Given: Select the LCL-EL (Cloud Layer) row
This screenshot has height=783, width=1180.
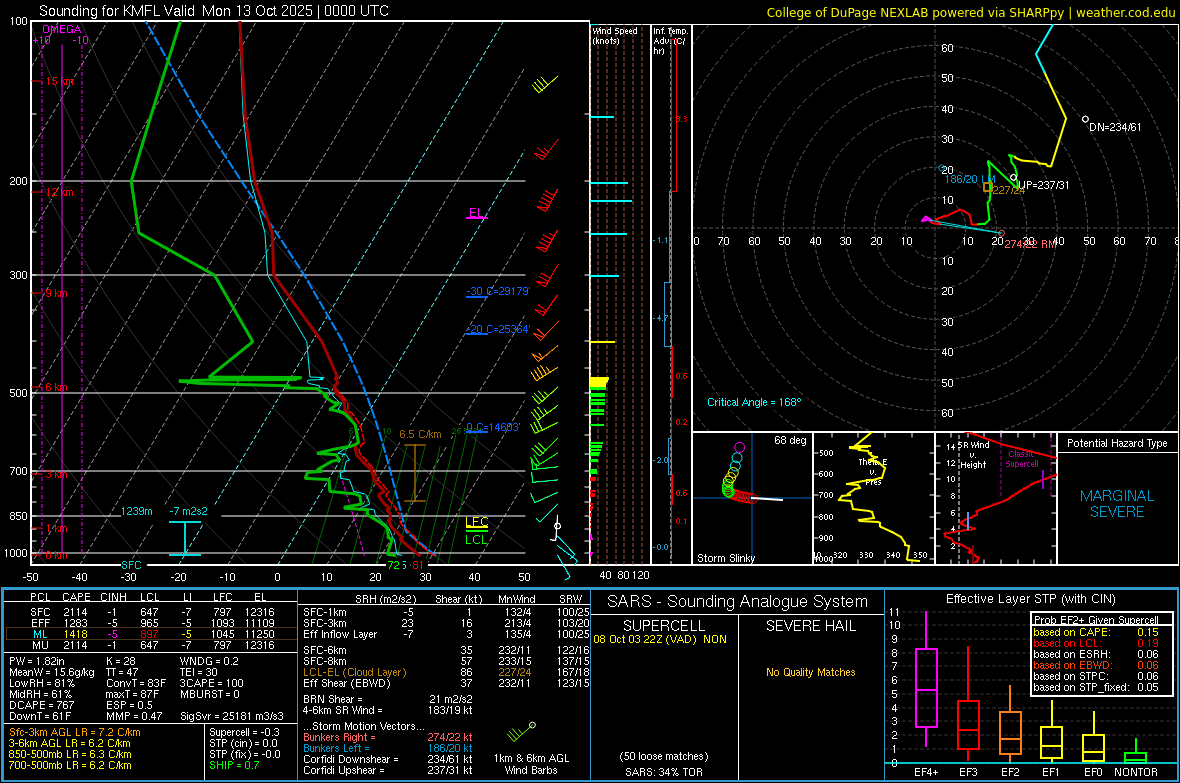Looking at the screenshot, I should pos(446,672).
